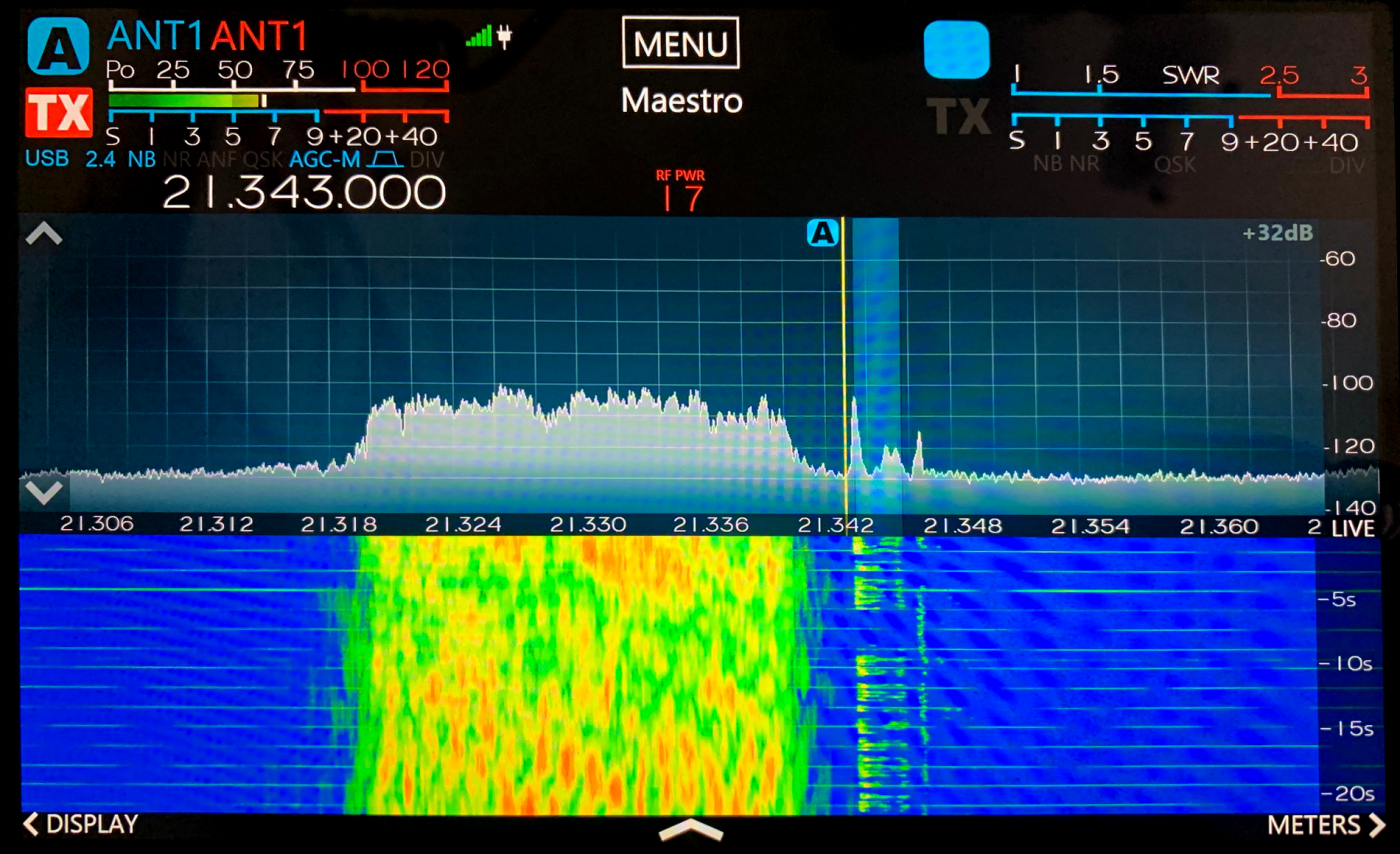Image resolution: width=1400 pixels, height=854 pixels.
Task: Toggle DIV diversity on slice A
Action: pos(428,159)
